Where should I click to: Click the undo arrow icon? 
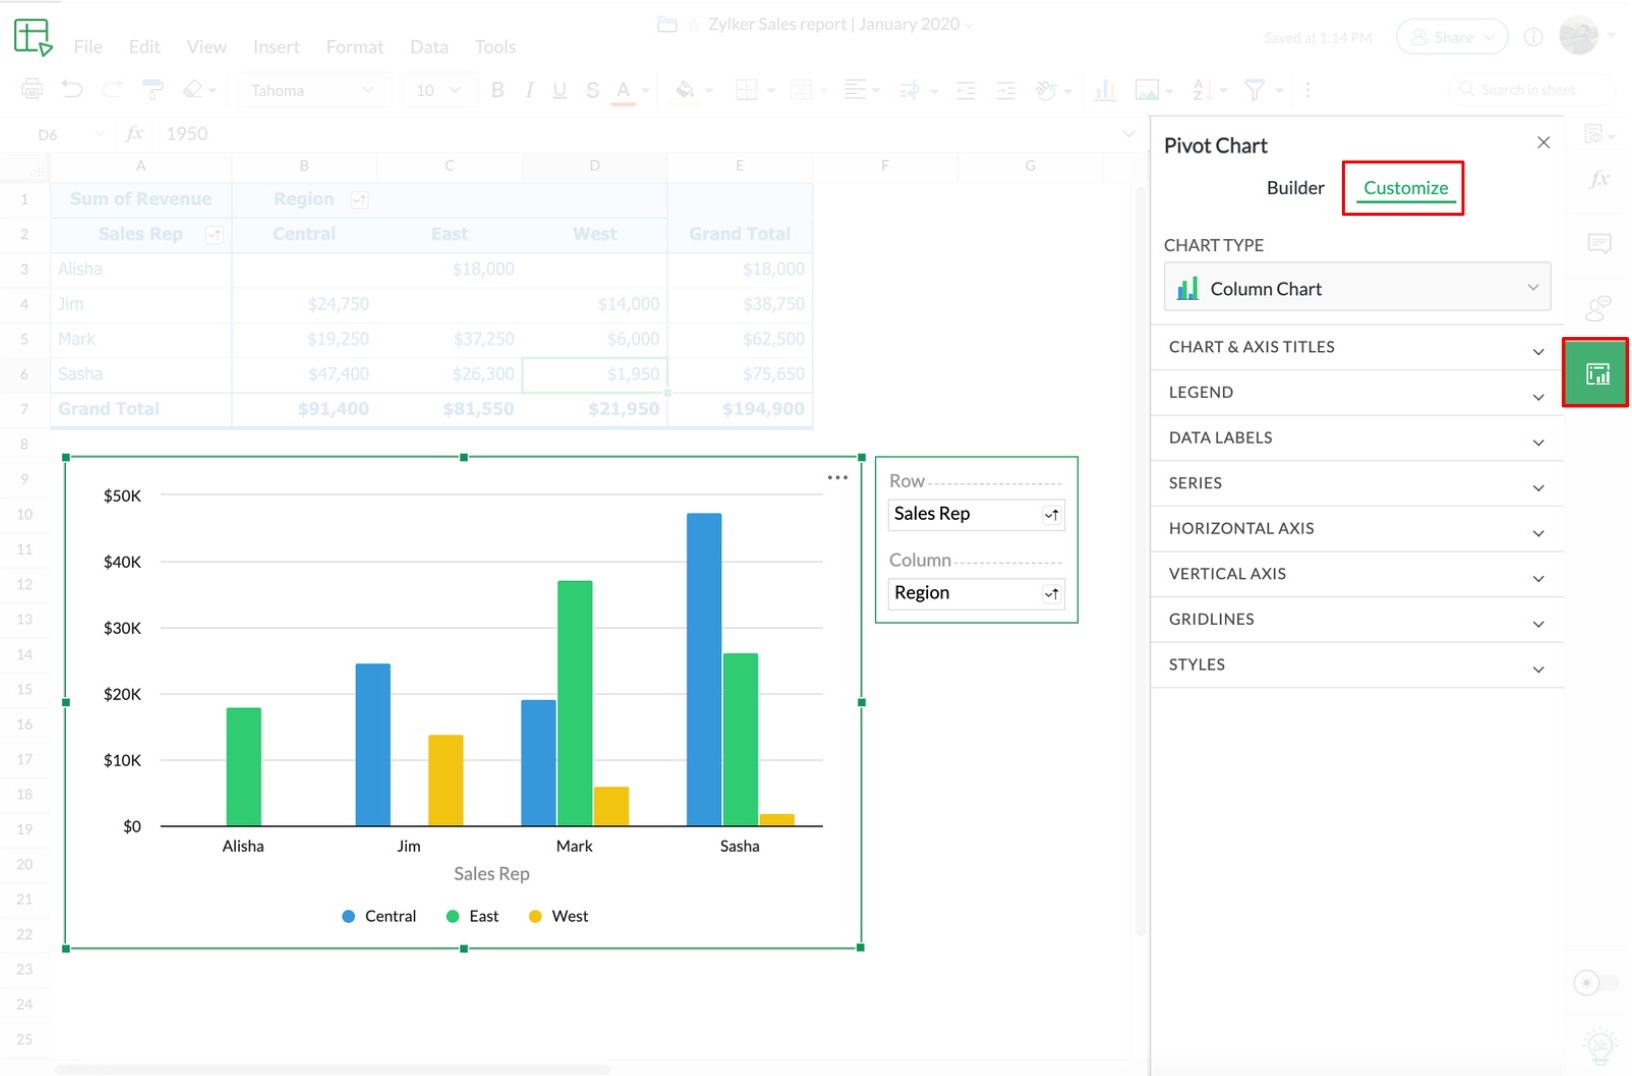click(72, 90)
